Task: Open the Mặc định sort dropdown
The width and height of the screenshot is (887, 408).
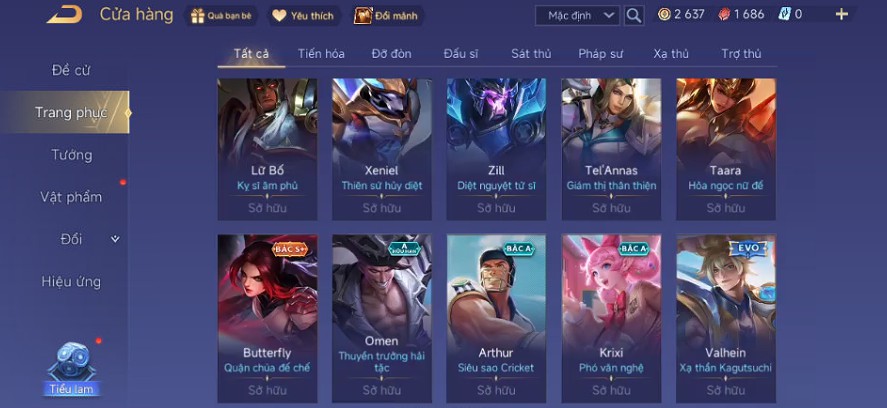Action: (x=577, y=15)
